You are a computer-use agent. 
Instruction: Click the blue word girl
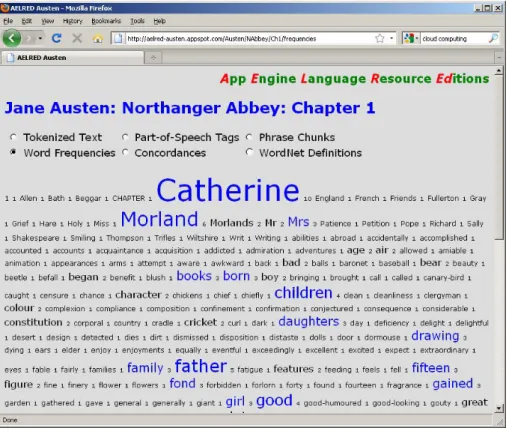[x=235, y=401]
